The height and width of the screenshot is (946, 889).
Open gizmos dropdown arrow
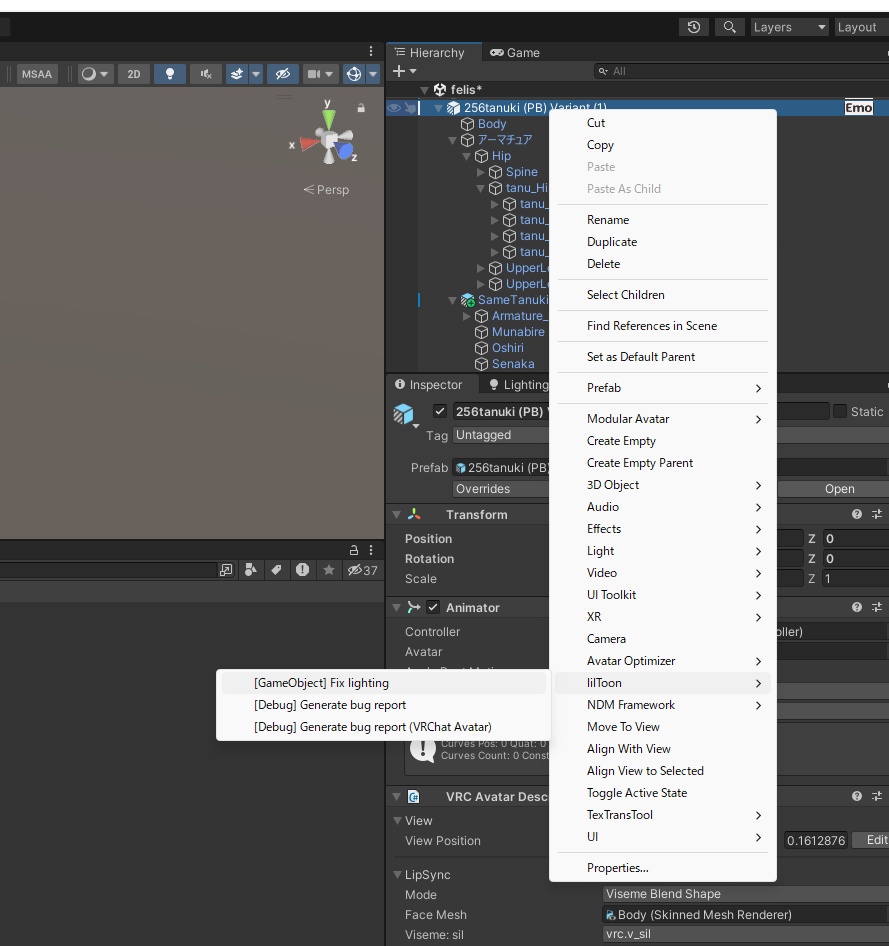coord(373,74)
